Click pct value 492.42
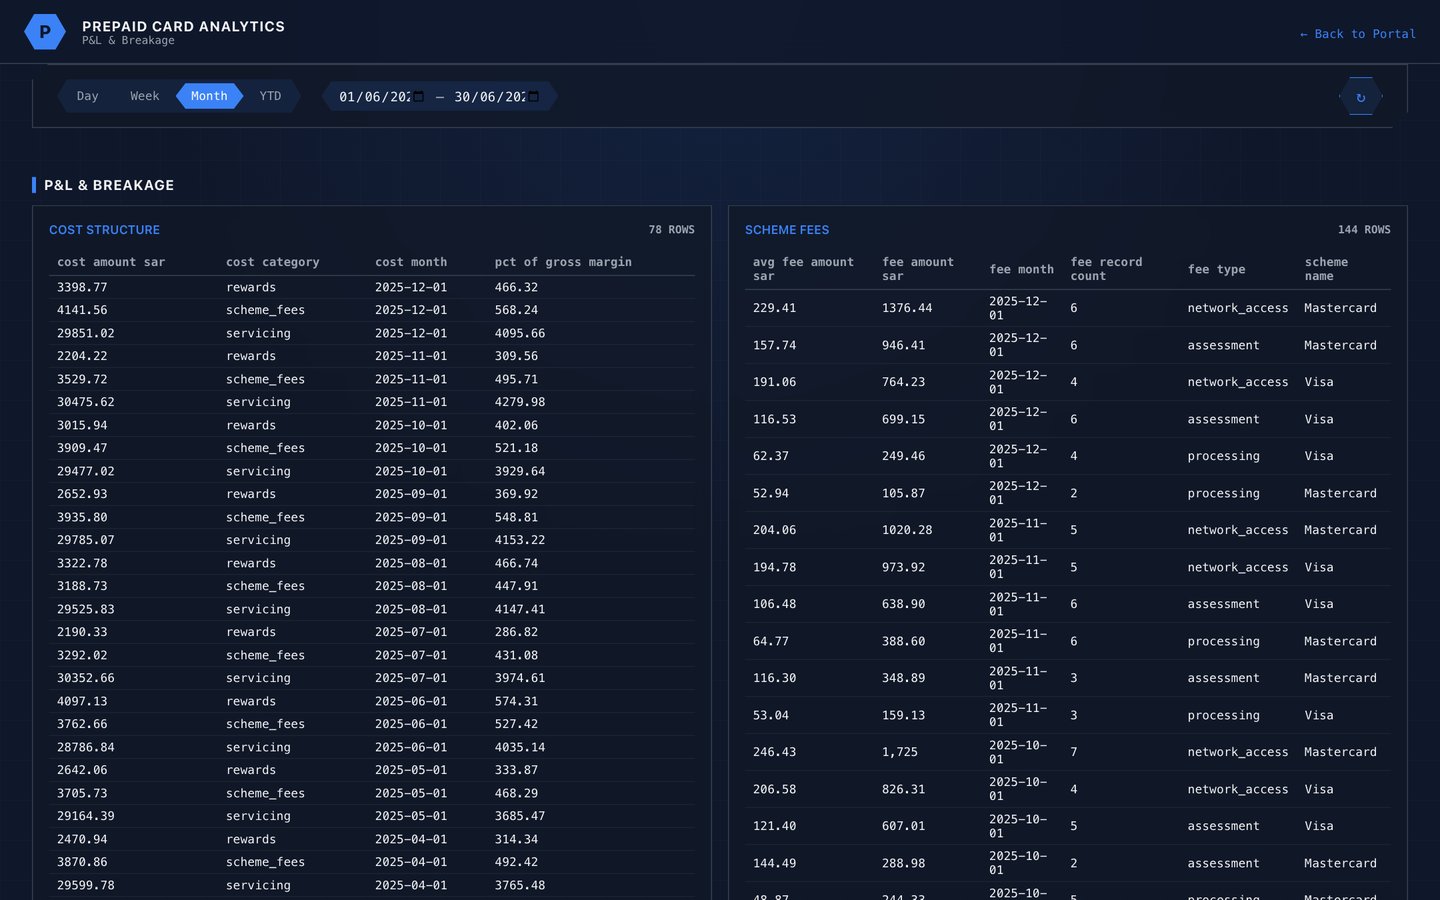This screenshot has height=900, width=1440. click(516, 862)
